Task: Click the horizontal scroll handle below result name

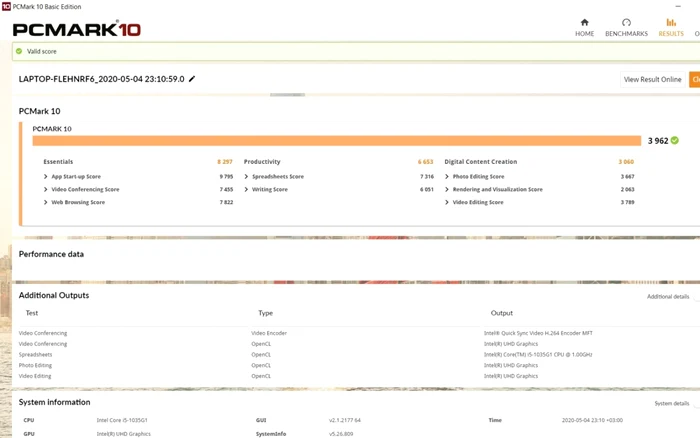Action: click(288, 95)
